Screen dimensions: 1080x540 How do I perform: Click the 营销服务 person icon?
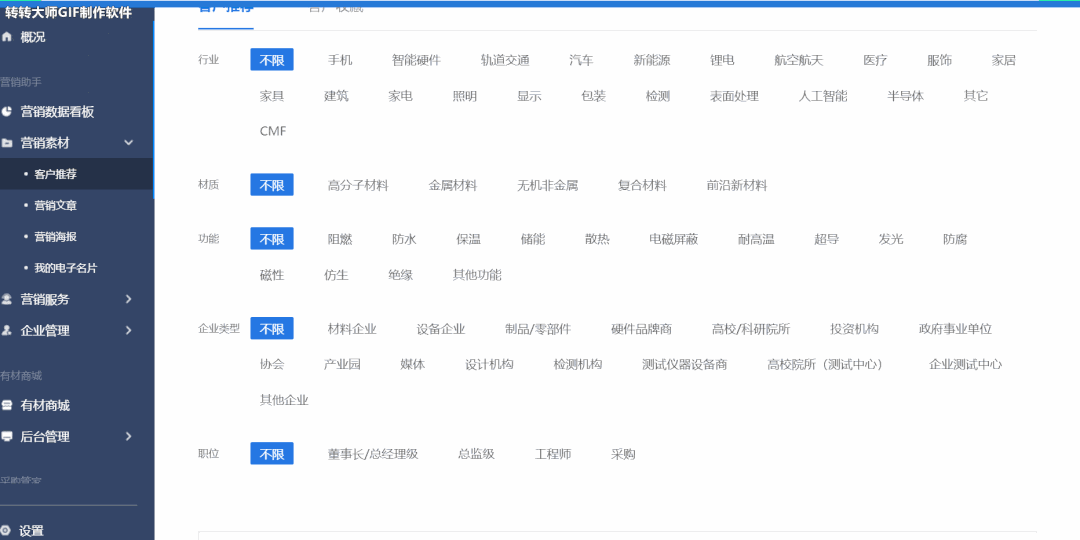(6, 299)
